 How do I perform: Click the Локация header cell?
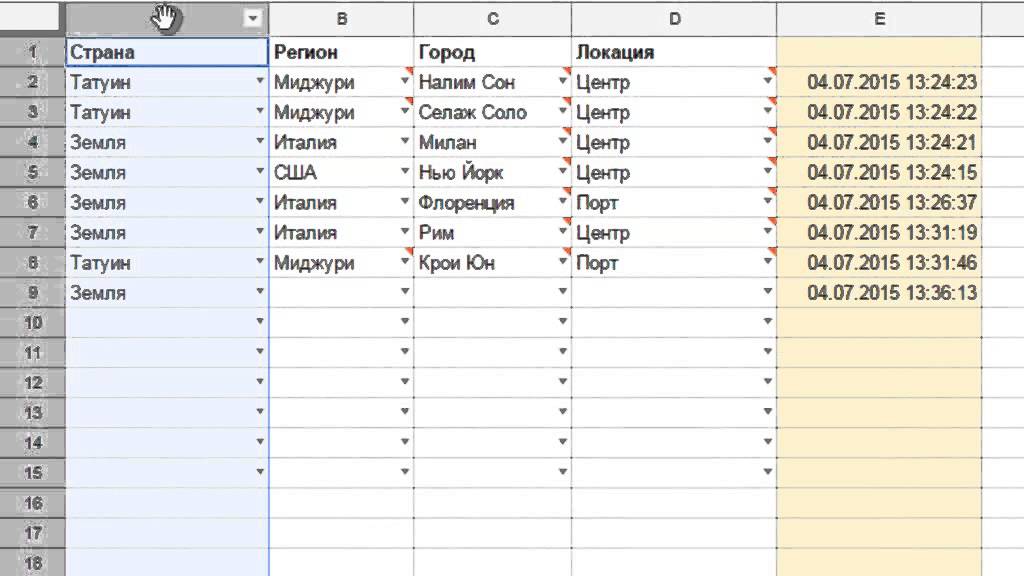pos(674,52)
